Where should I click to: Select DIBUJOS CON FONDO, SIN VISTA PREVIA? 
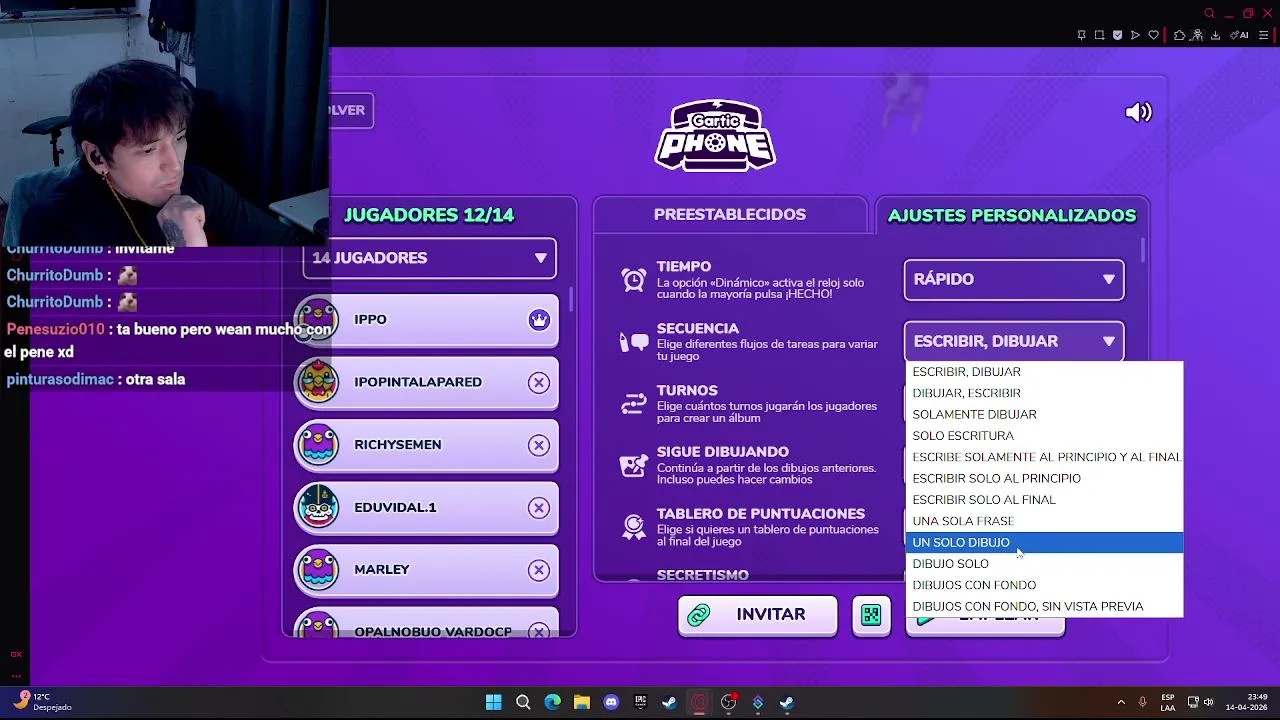[x=1044, y=606]
